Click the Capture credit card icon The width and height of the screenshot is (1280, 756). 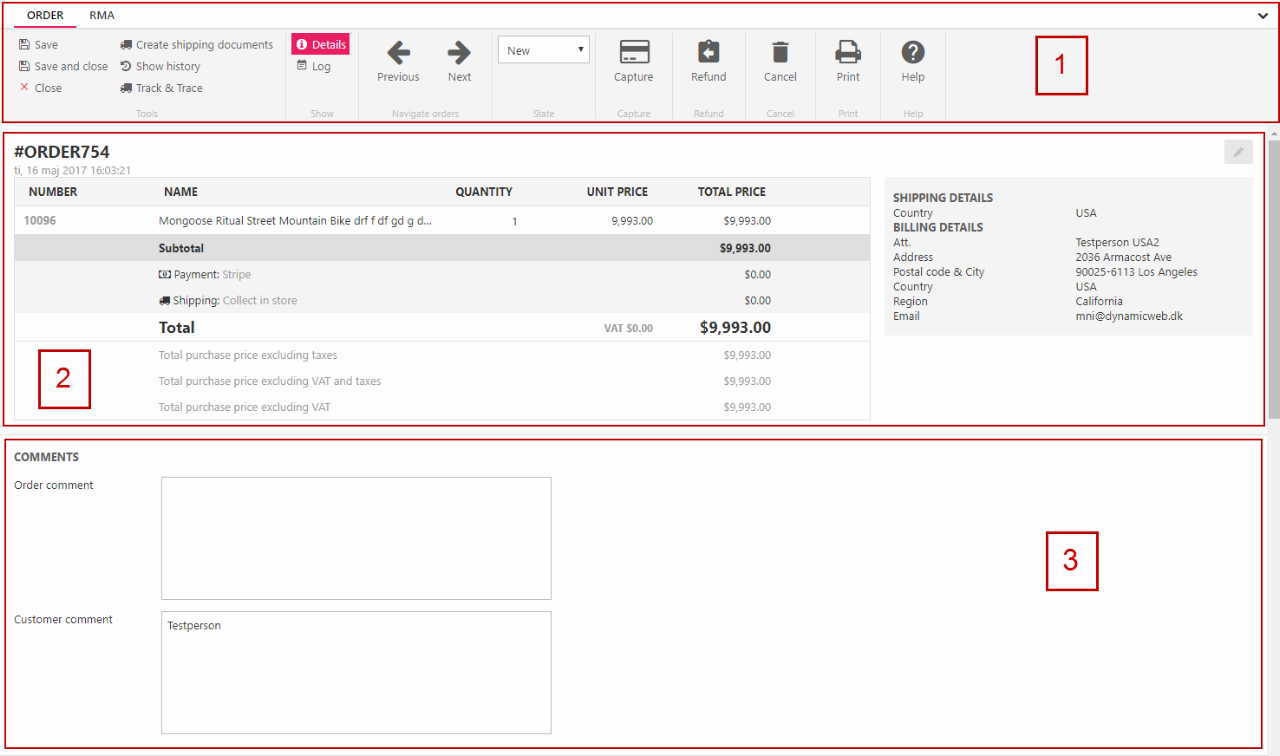(634, 52)
